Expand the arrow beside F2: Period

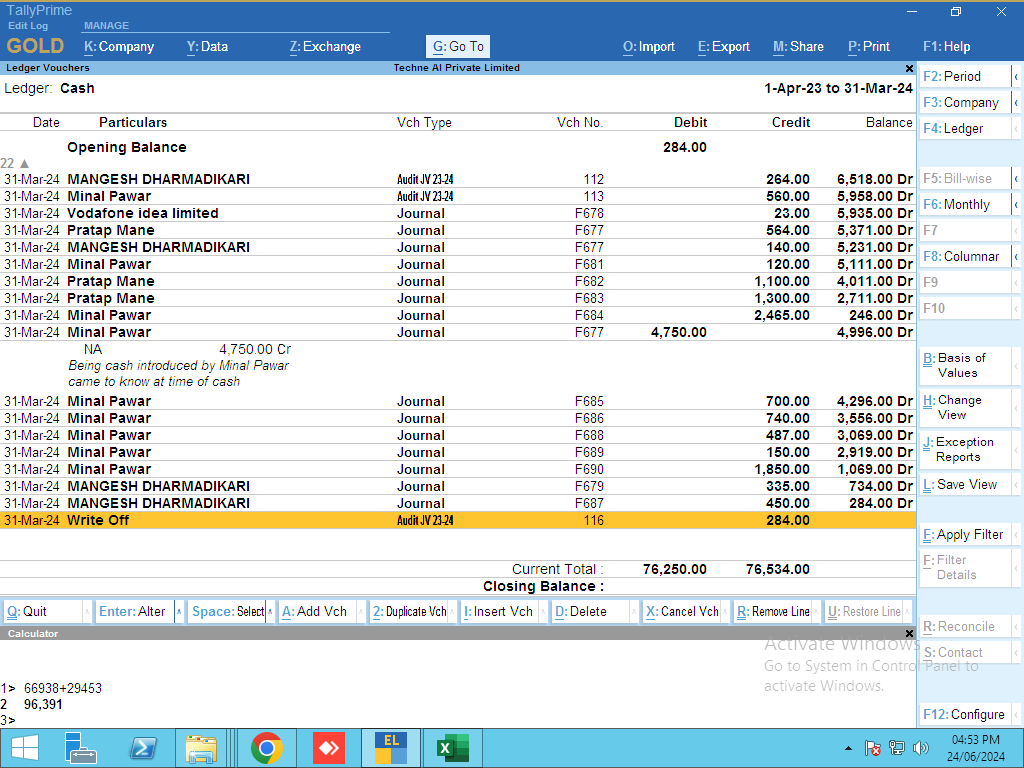(x=1016, y=76)
